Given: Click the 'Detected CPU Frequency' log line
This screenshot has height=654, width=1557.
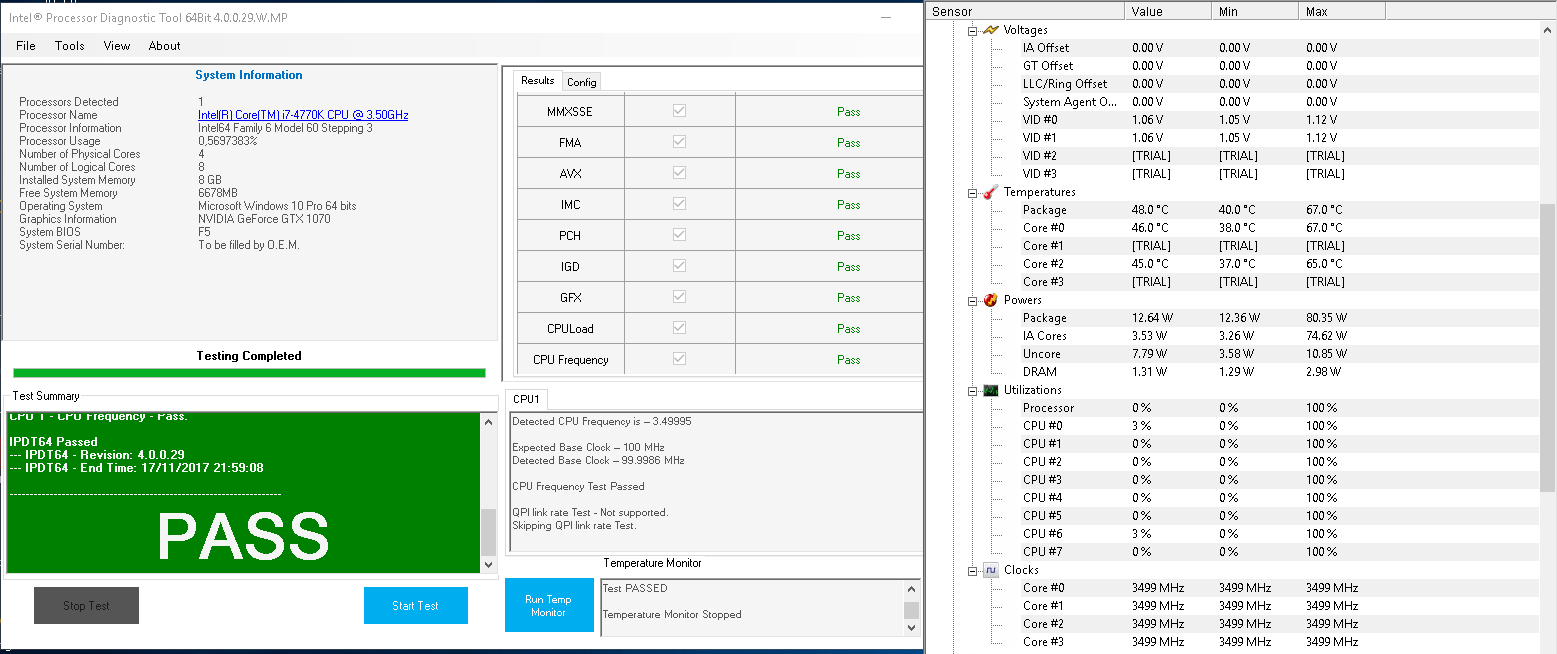Looking at the screenshot, I should point(601,421).
